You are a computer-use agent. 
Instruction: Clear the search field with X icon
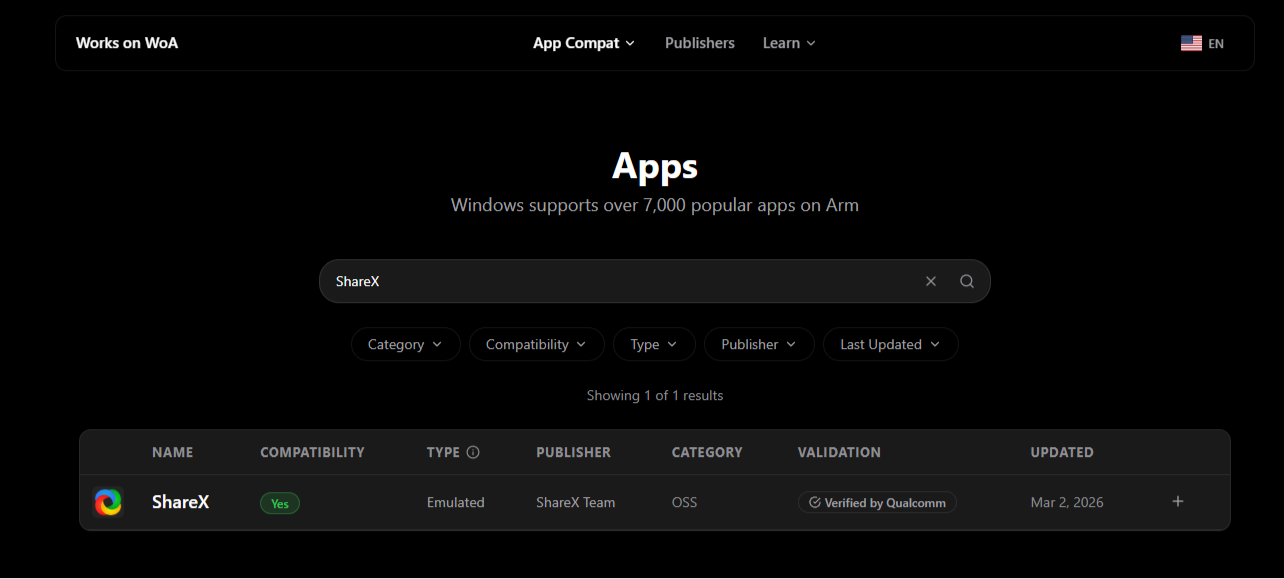coord(931,281)
